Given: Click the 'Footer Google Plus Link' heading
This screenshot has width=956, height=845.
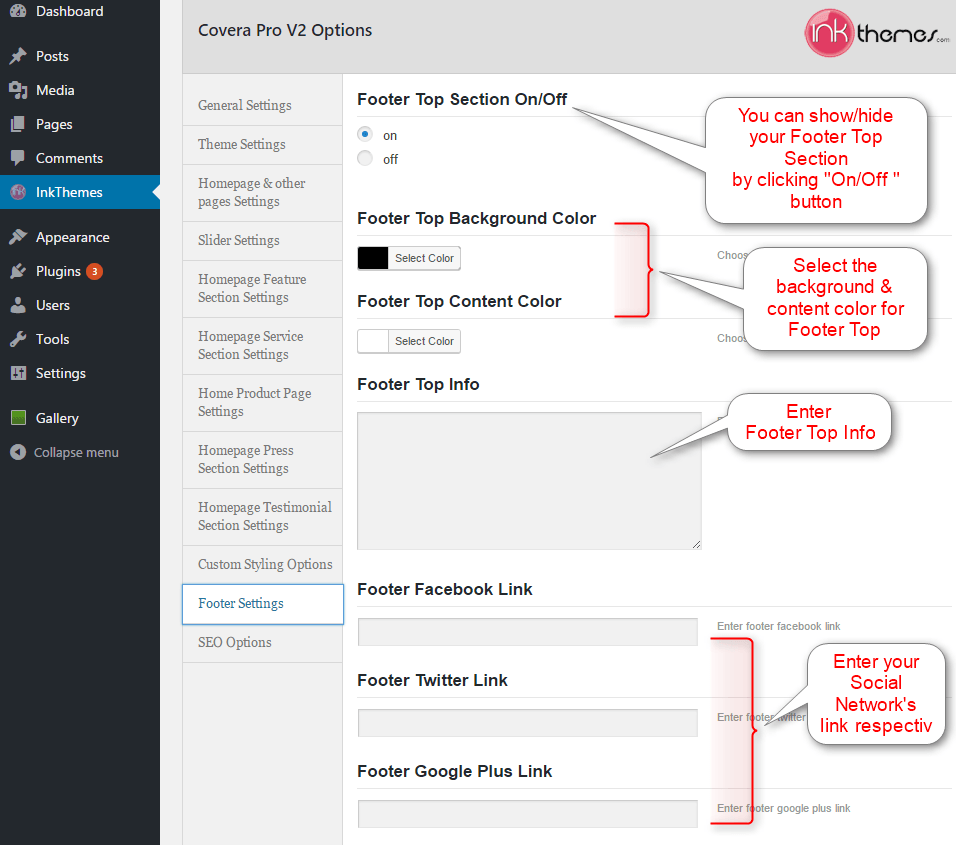Looking at the screenshot, I should pos(454,771).
